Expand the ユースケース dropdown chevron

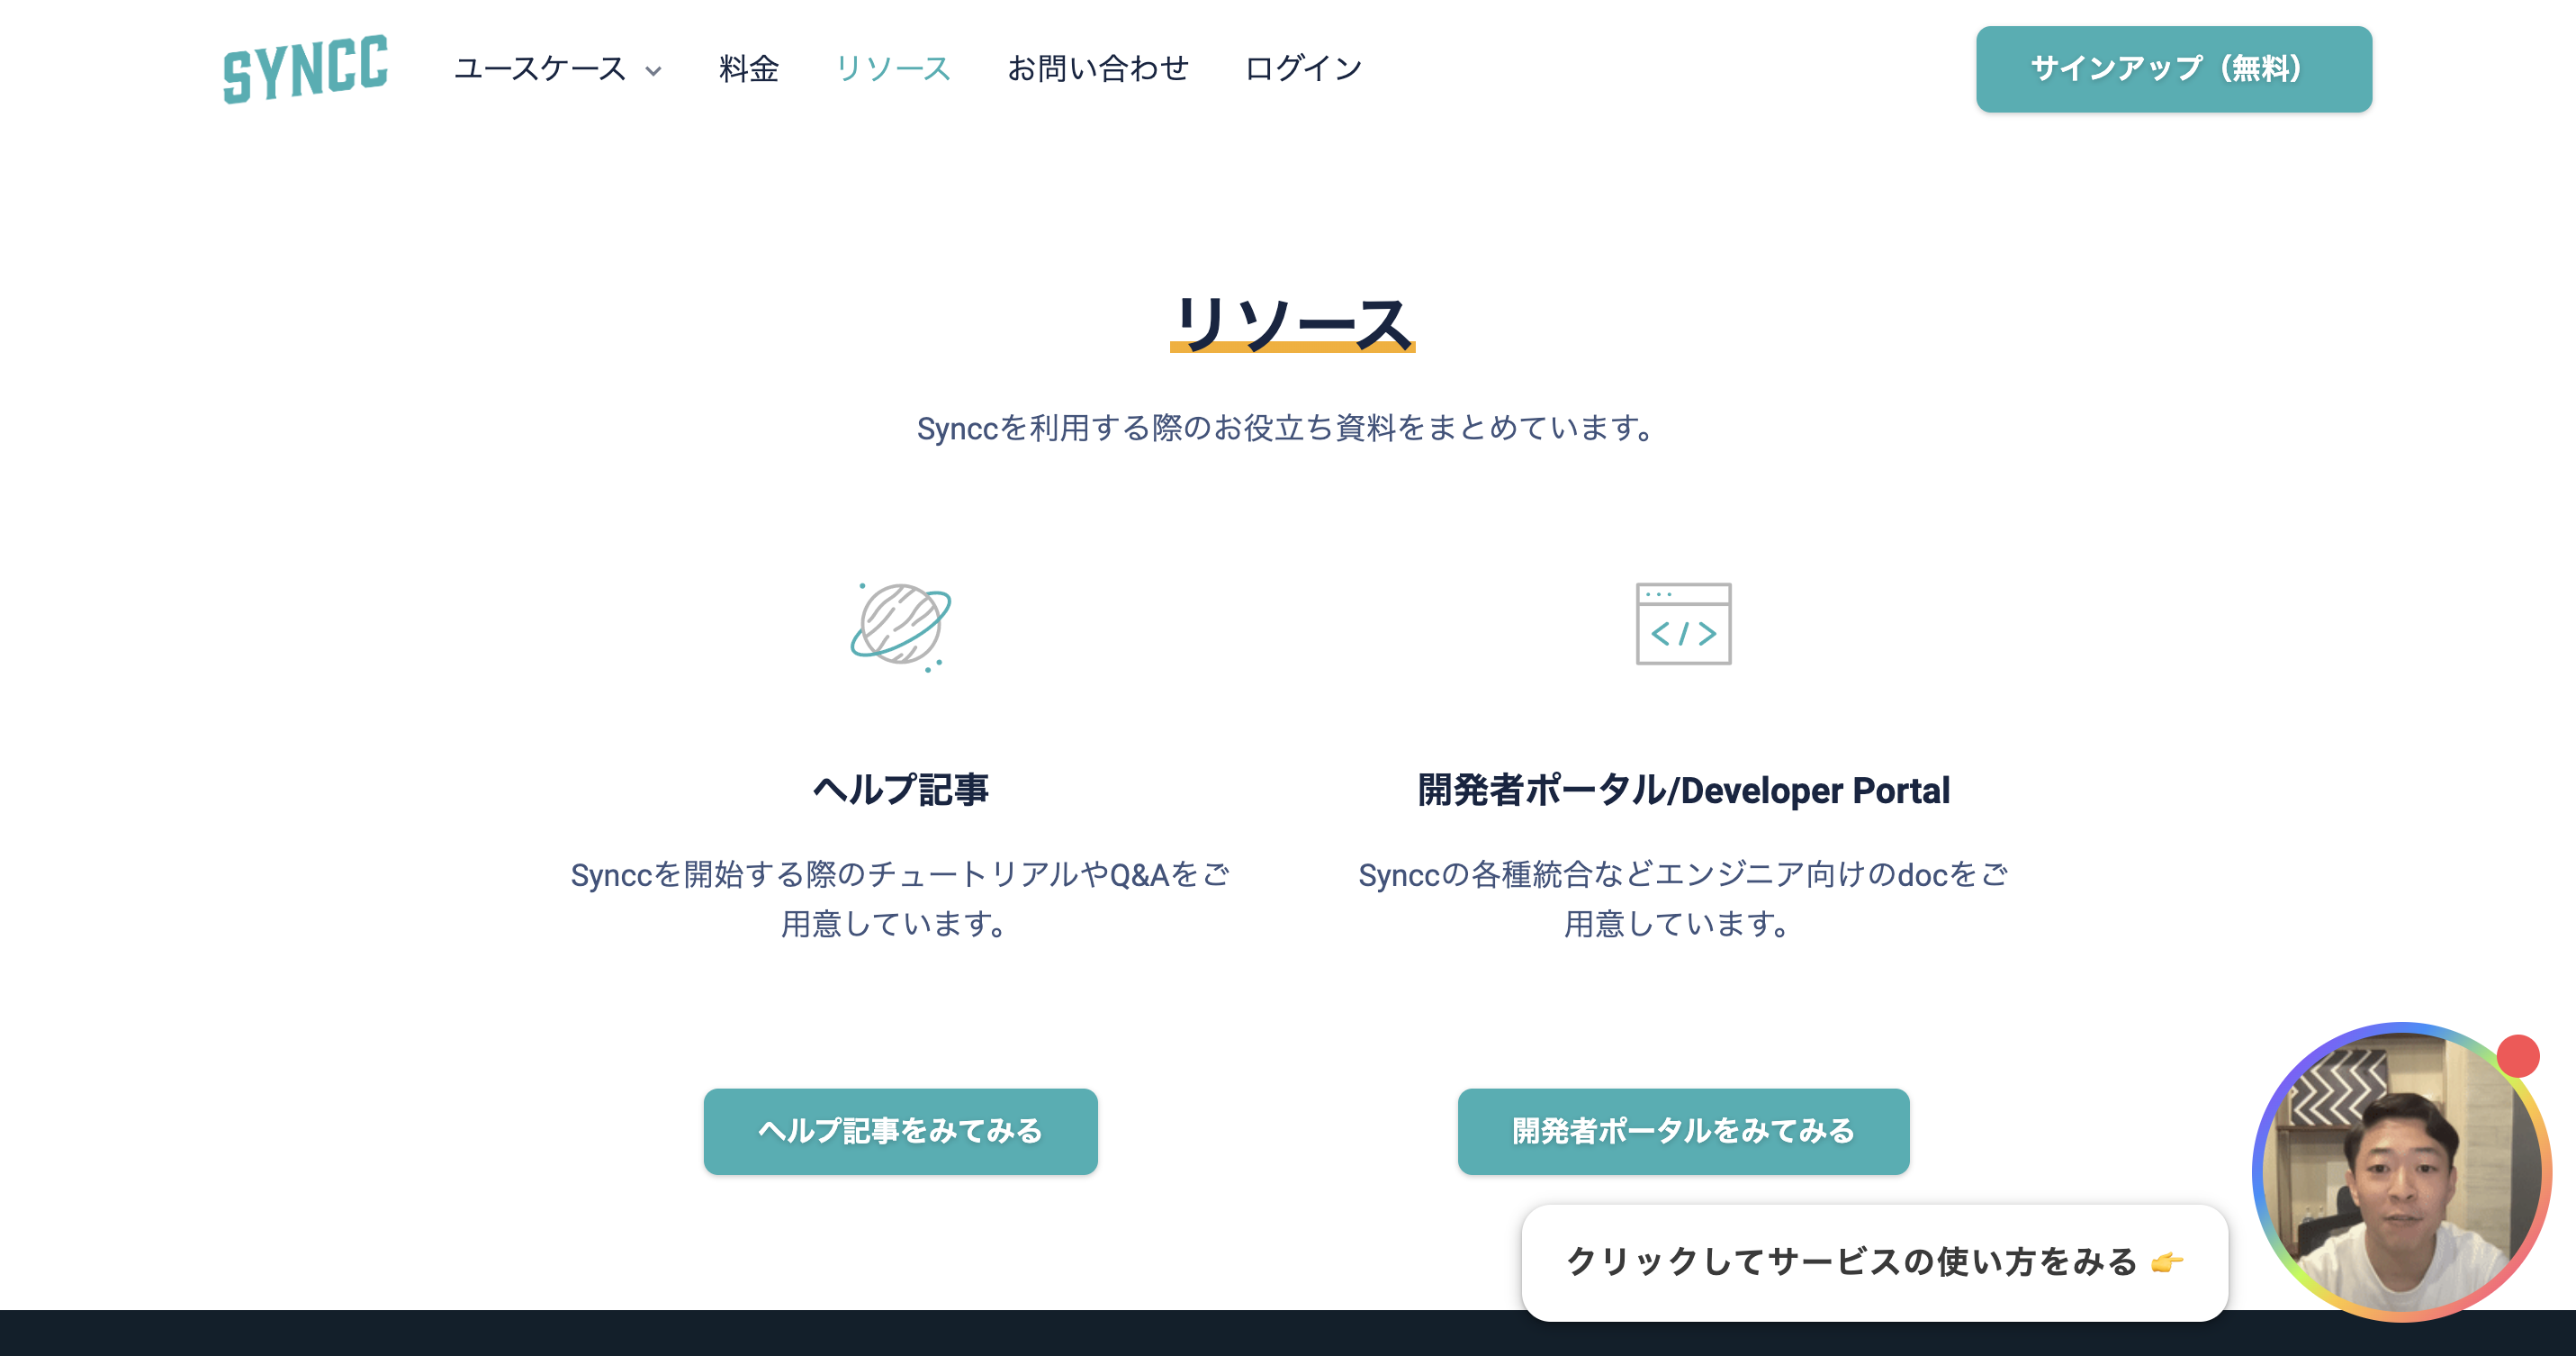click(653, 71)
